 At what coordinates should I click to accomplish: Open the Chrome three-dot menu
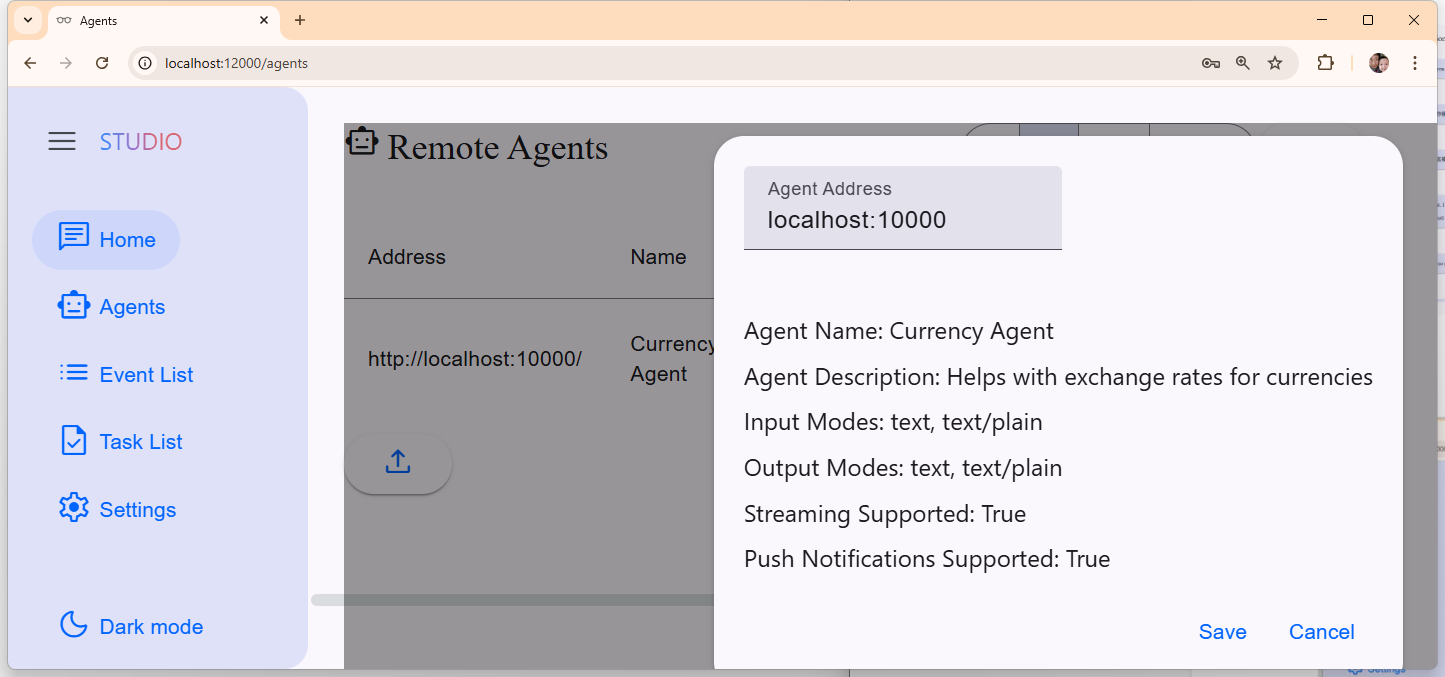(x=1414, y=63)
